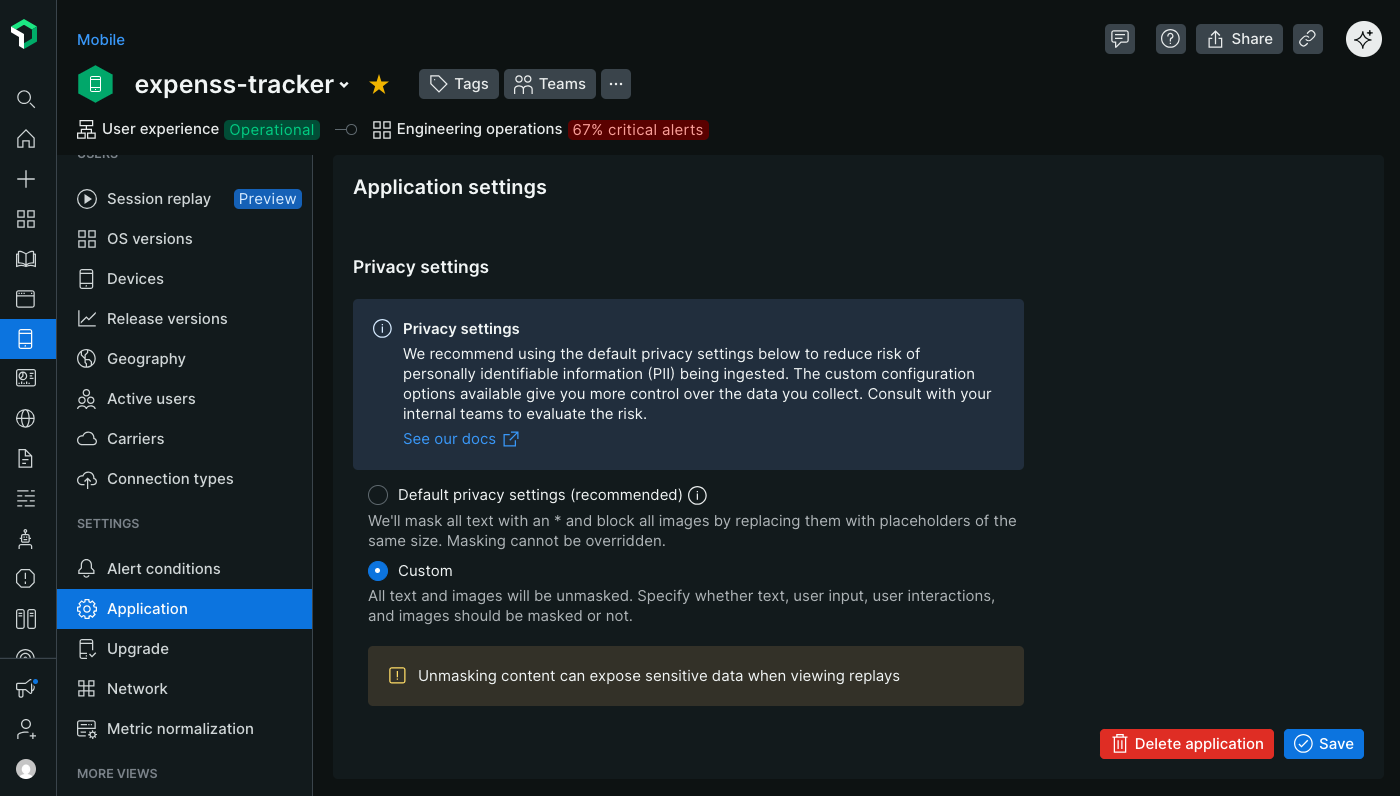
Task: Open the Tags dropdown button
Action: 459,84
